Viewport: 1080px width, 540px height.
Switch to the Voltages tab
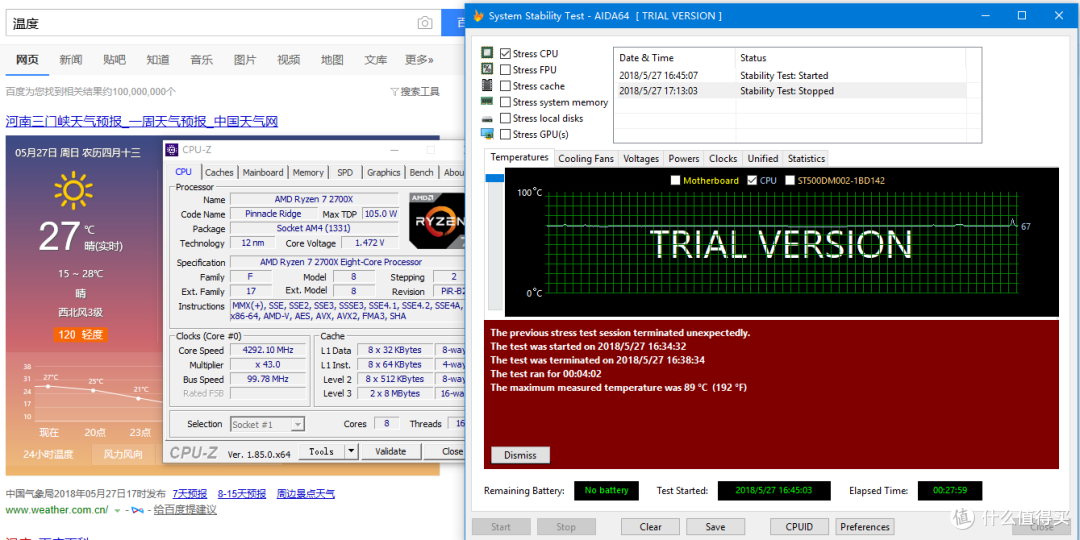click(x=641, y=158)
